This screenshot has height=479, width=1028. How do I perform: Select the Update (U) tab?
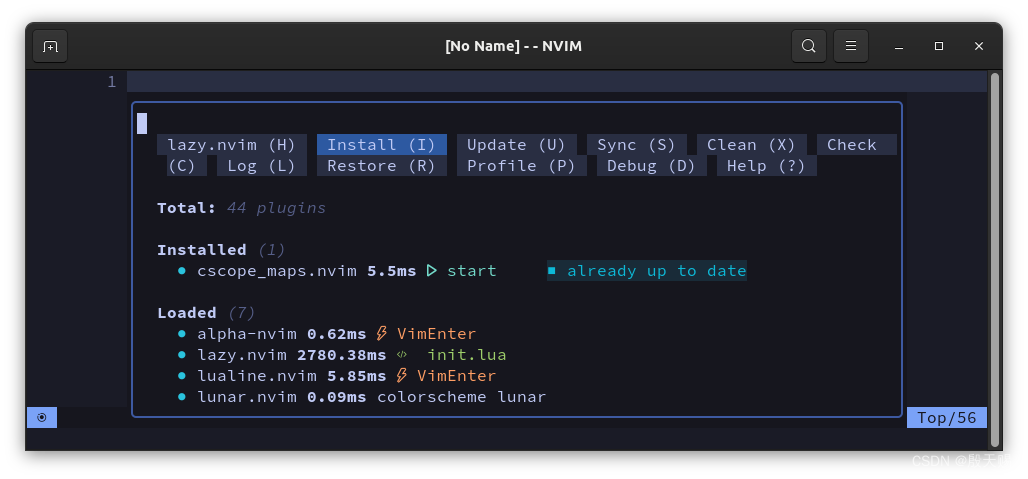click(x=517, y=145)
